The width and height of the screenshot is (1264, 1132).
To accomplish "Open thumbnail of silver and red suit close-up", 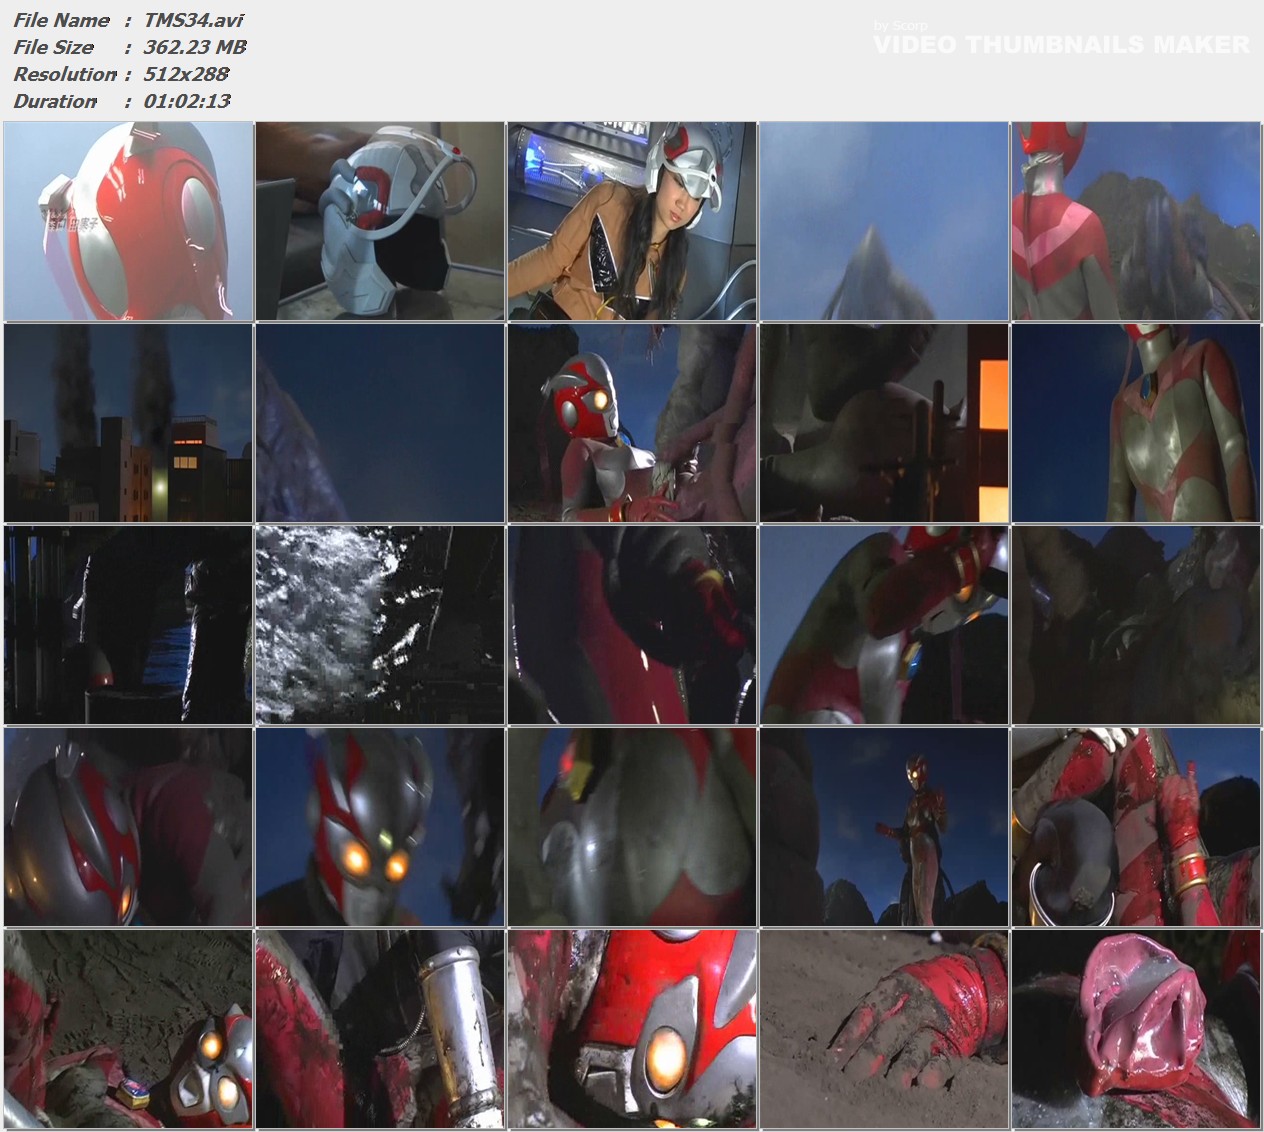I will 632,827.
